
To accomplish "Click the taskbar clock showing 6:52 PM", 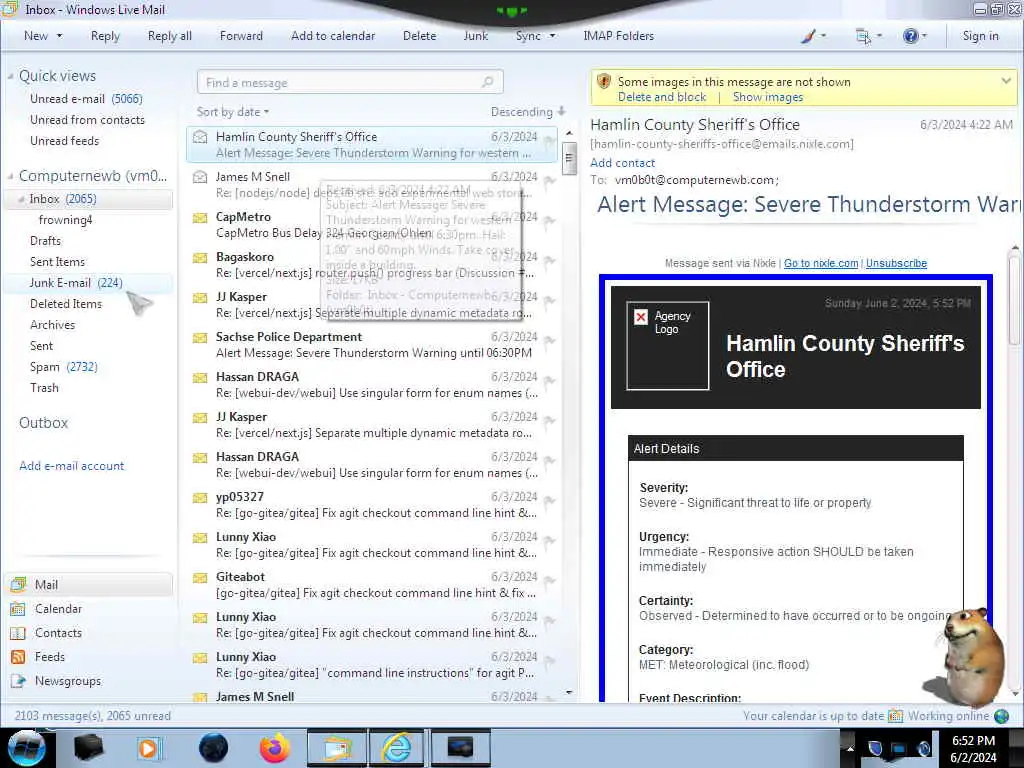I will (973, 748).
